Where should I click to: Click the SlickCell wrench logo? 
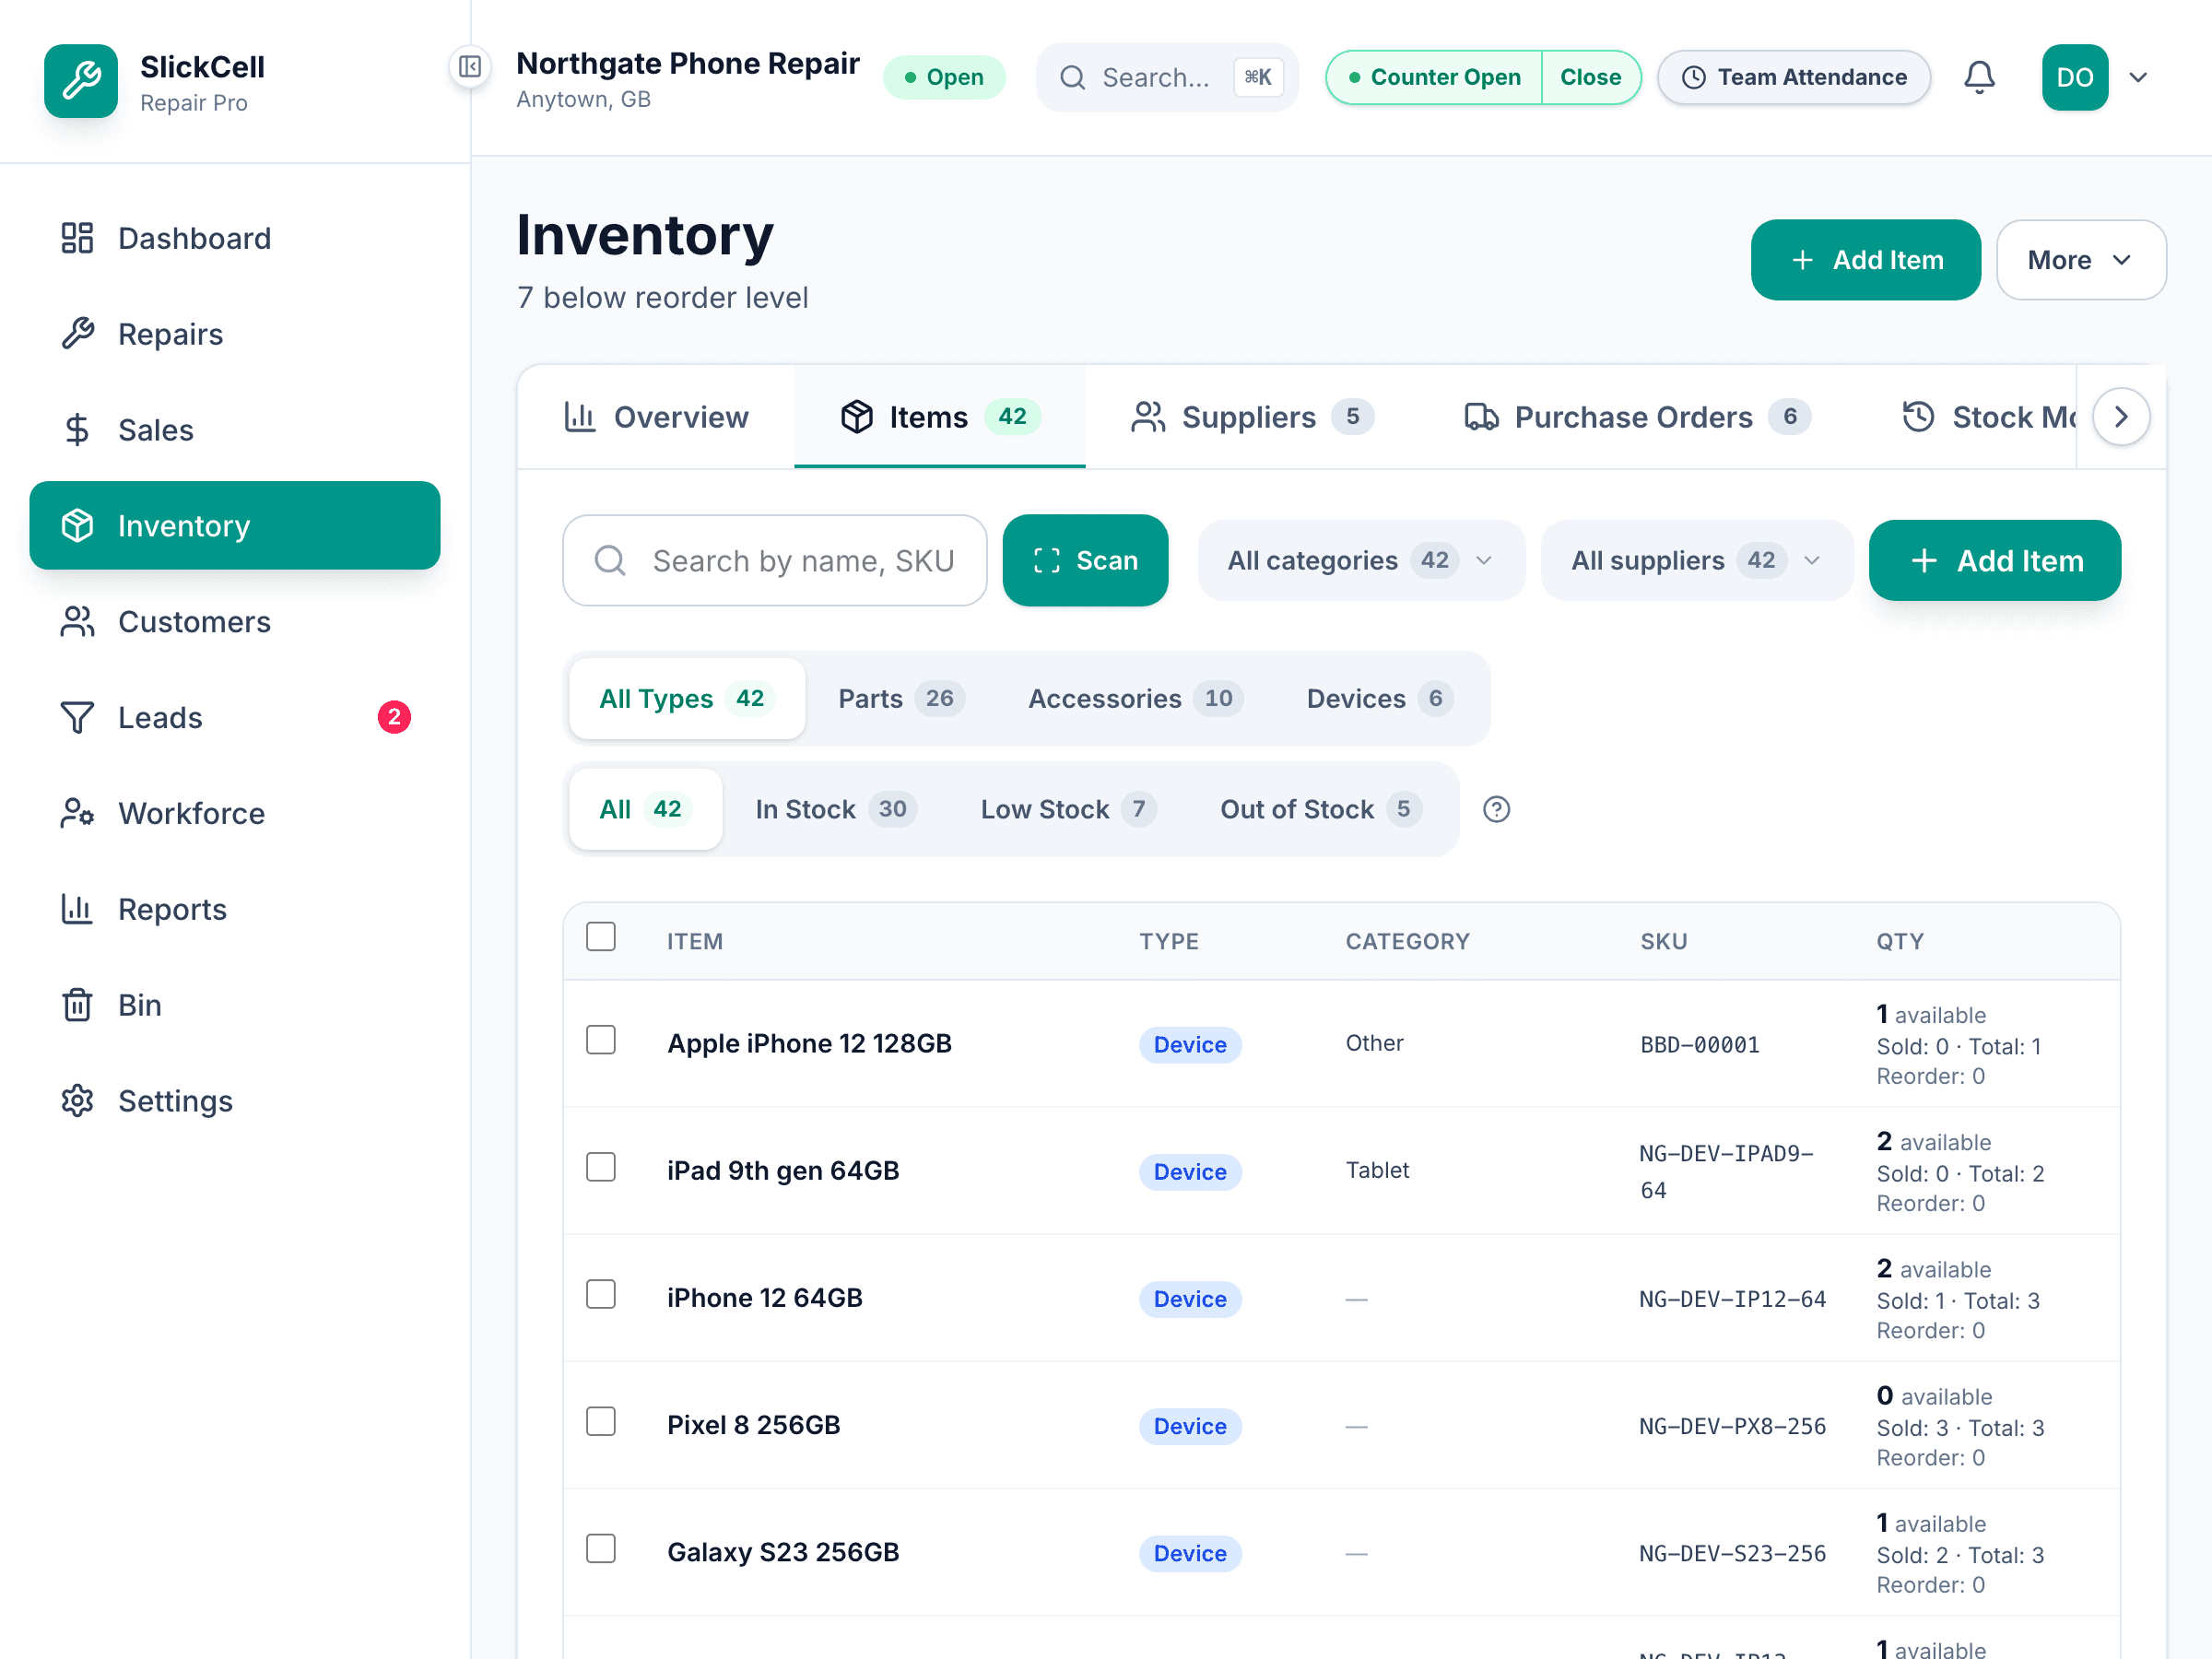click(81, 81)
